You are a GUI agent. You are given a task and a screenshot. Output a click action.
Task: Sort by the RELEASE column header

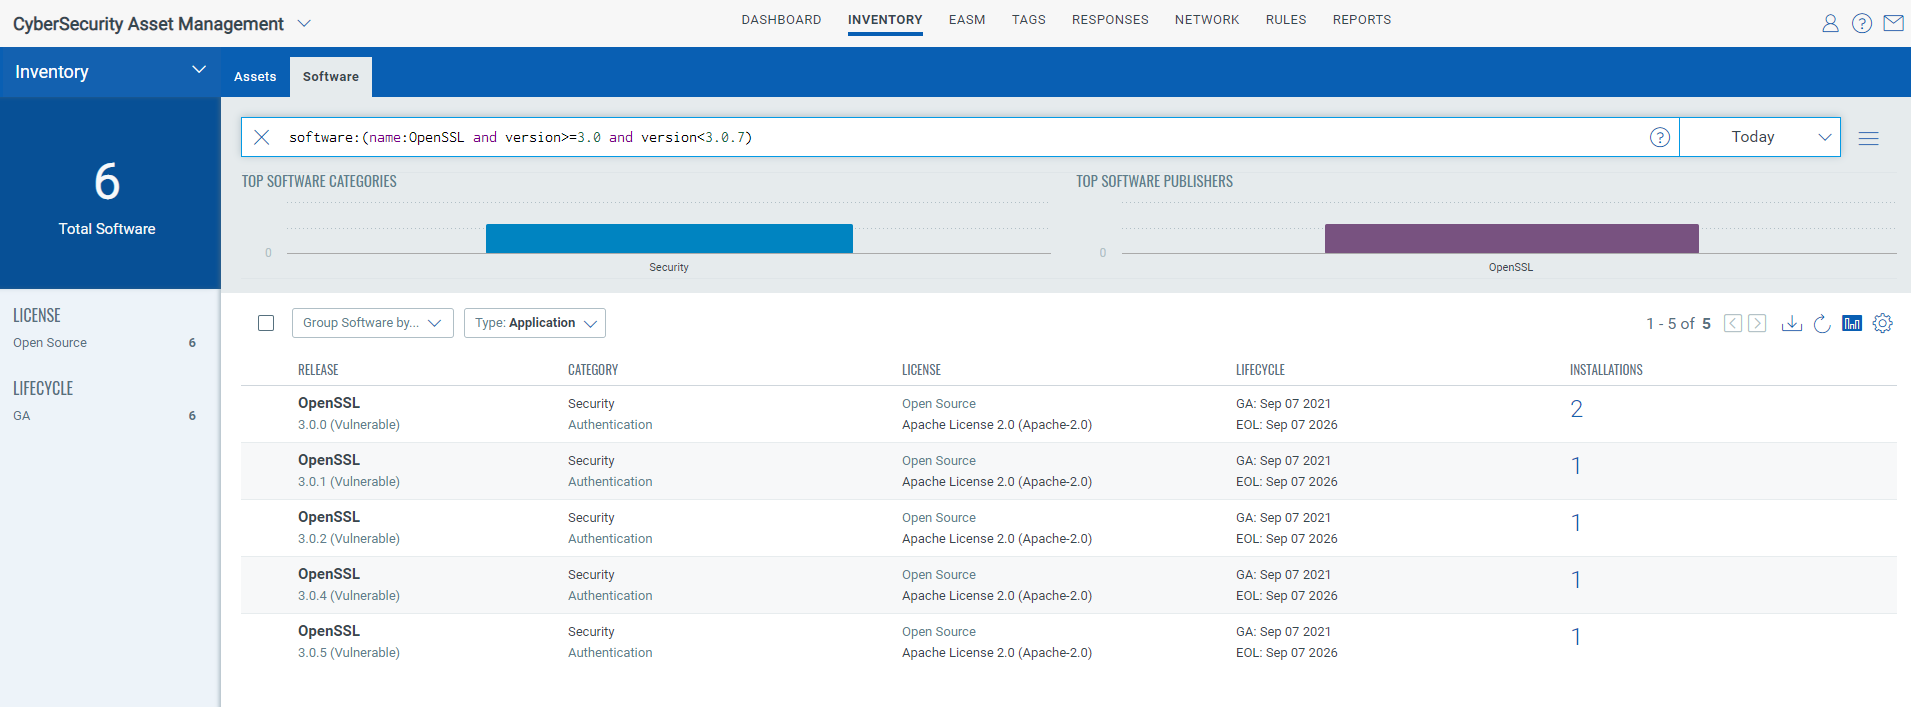(318, 370)
